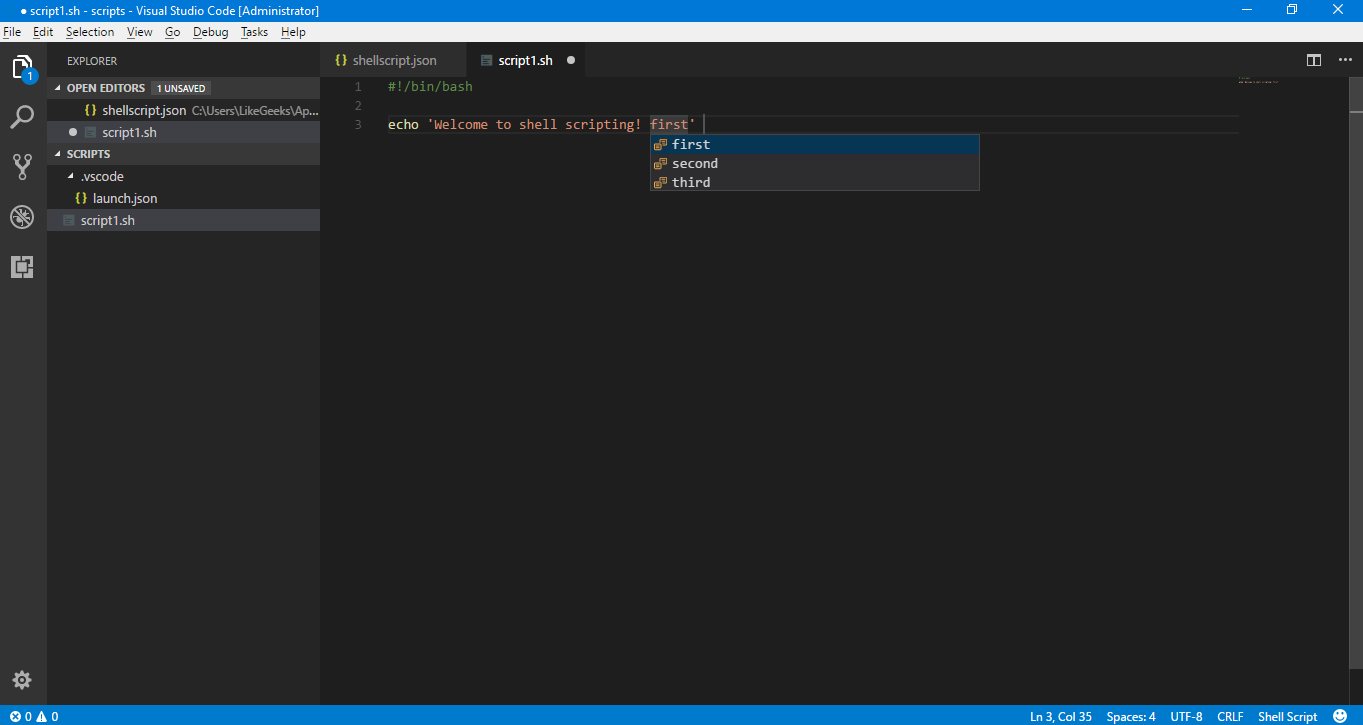The width and height of the screenshot is (1363, 725).
Task: Open the Debug menu
Action: [x=210, y=32]
